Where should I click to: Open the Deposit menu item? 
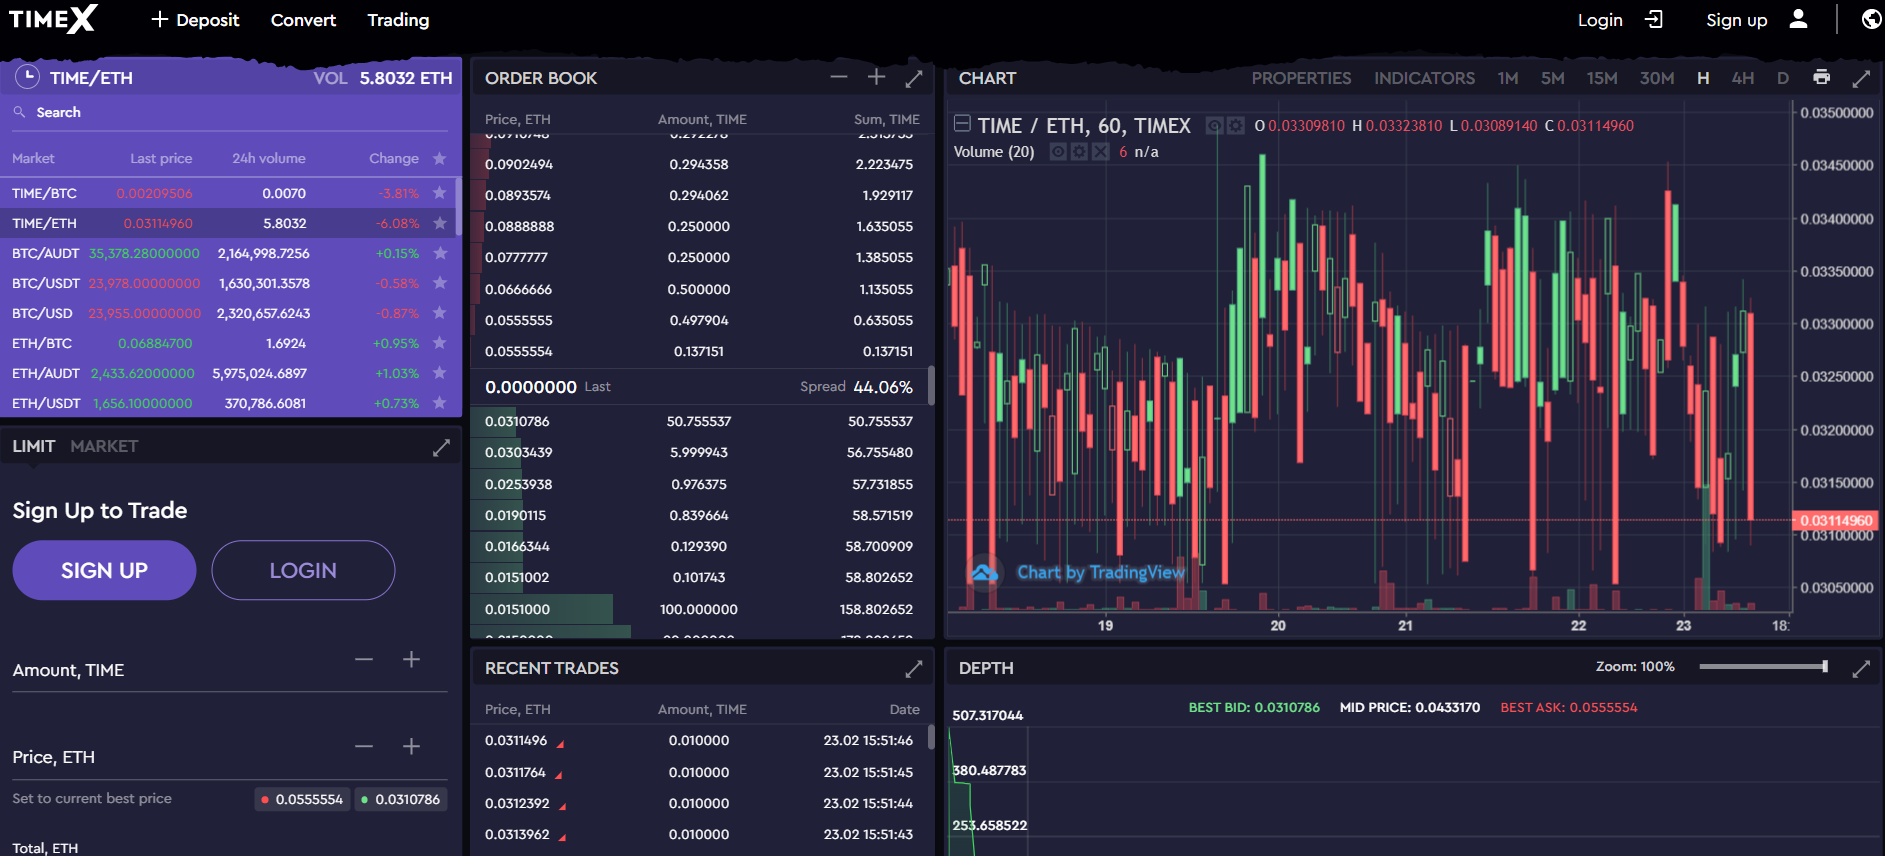195,20
